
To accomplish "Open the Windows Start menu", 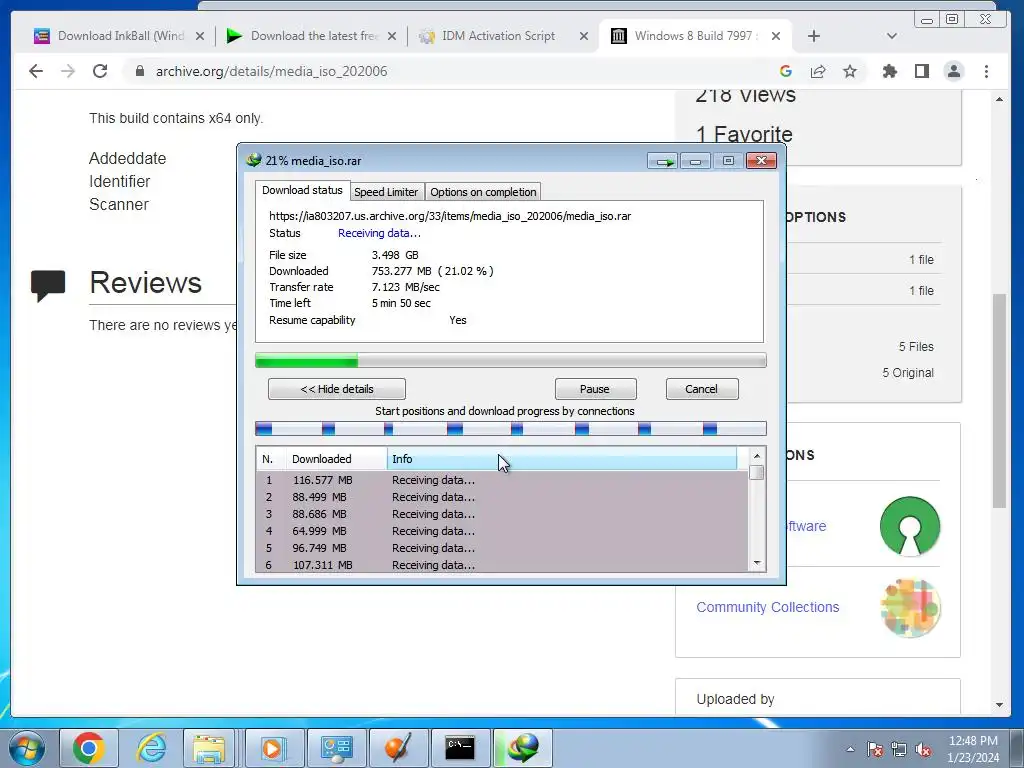I will click(27, 748).
